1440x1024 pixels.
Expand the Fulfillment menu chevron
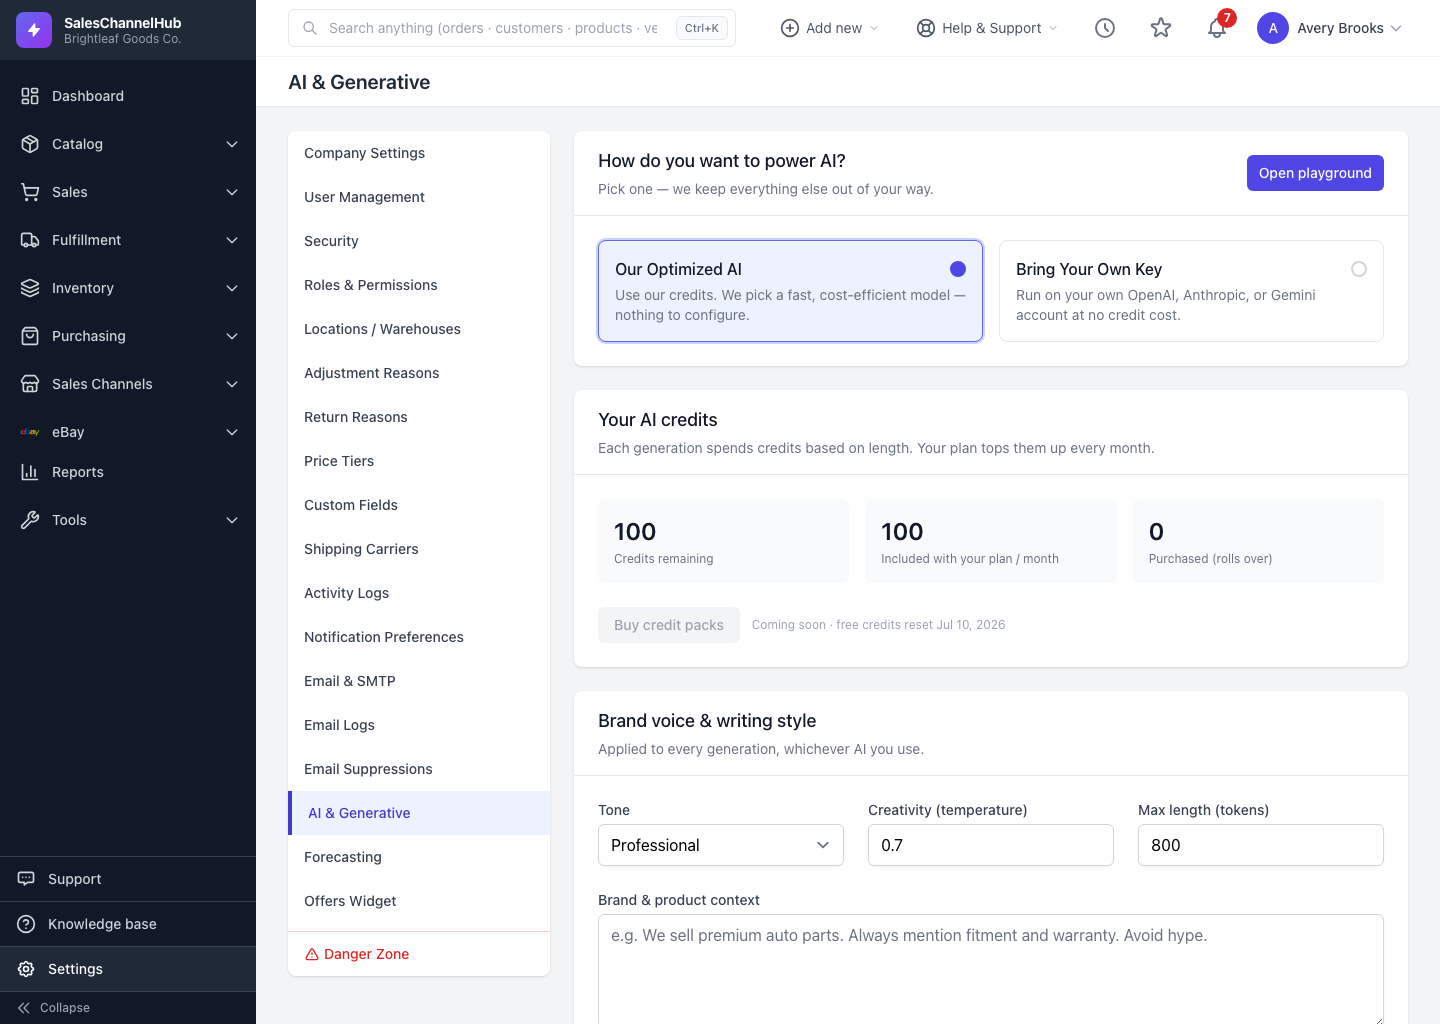click(x=232, y=240)
